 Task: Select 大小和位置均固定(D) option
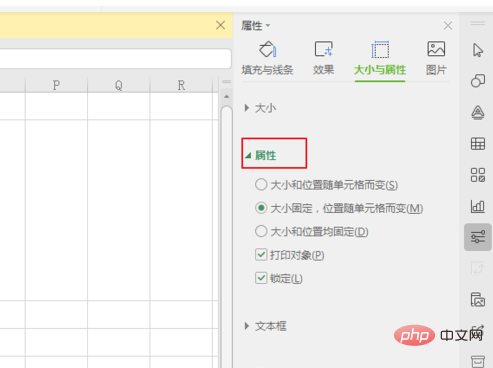coord(312,231)
